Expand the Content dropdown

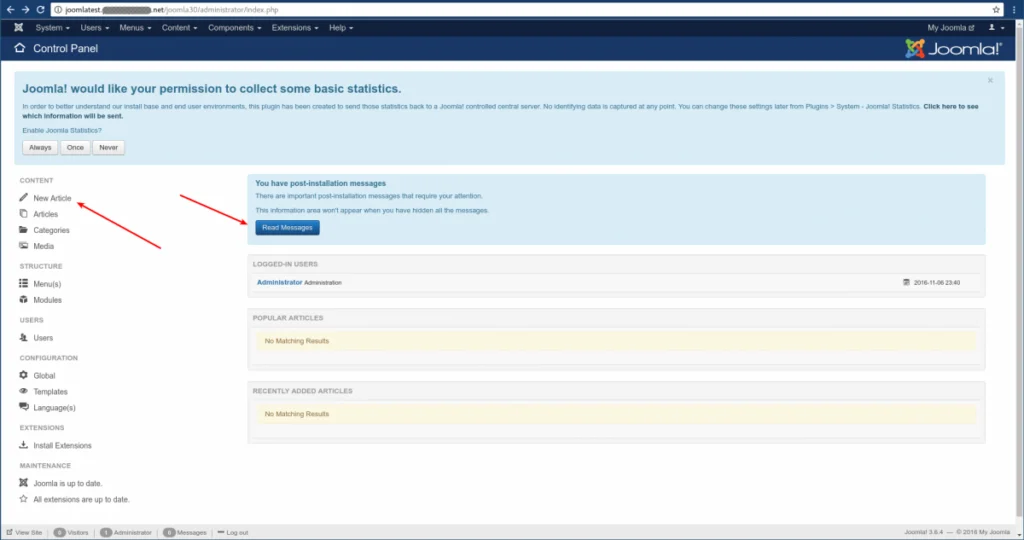click(180, 27)
